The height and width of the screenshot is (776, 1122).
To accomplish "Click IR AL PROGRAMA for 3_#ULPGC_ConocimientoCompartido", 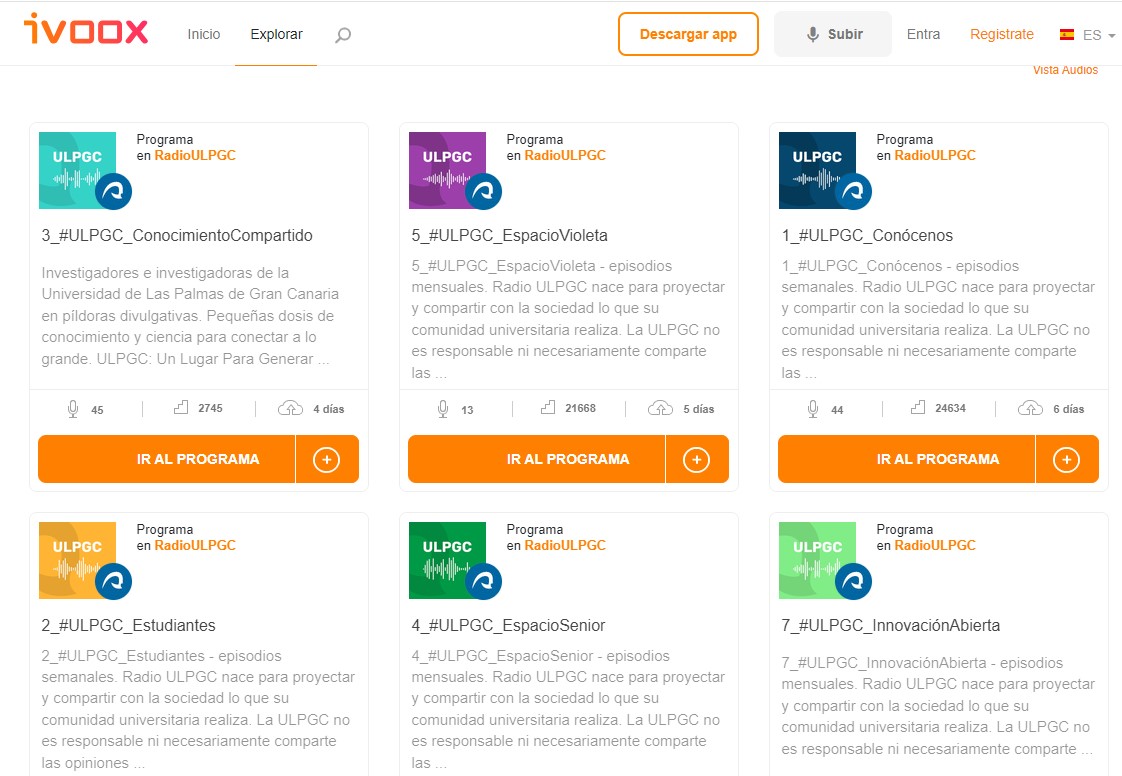I will coord(167,459).
